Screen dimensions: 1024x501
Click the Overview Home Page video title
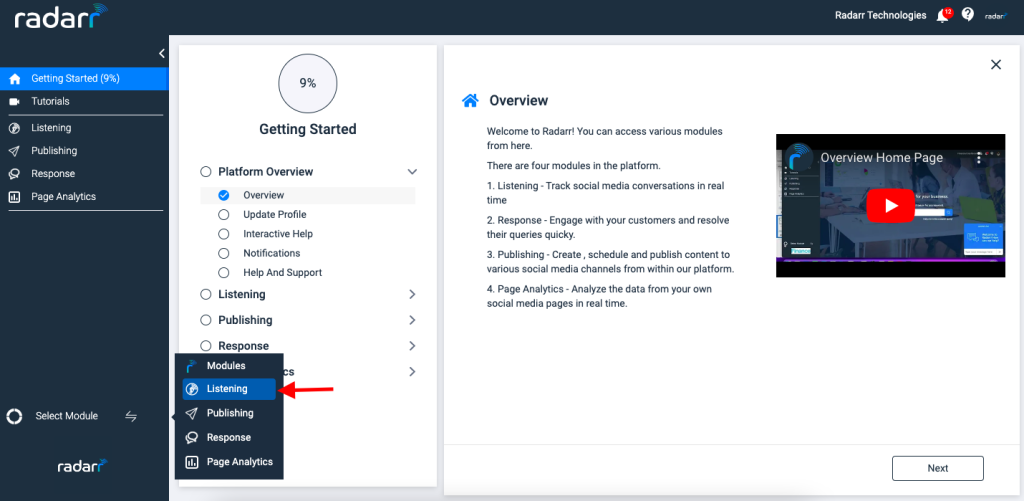tap(882, 158)
